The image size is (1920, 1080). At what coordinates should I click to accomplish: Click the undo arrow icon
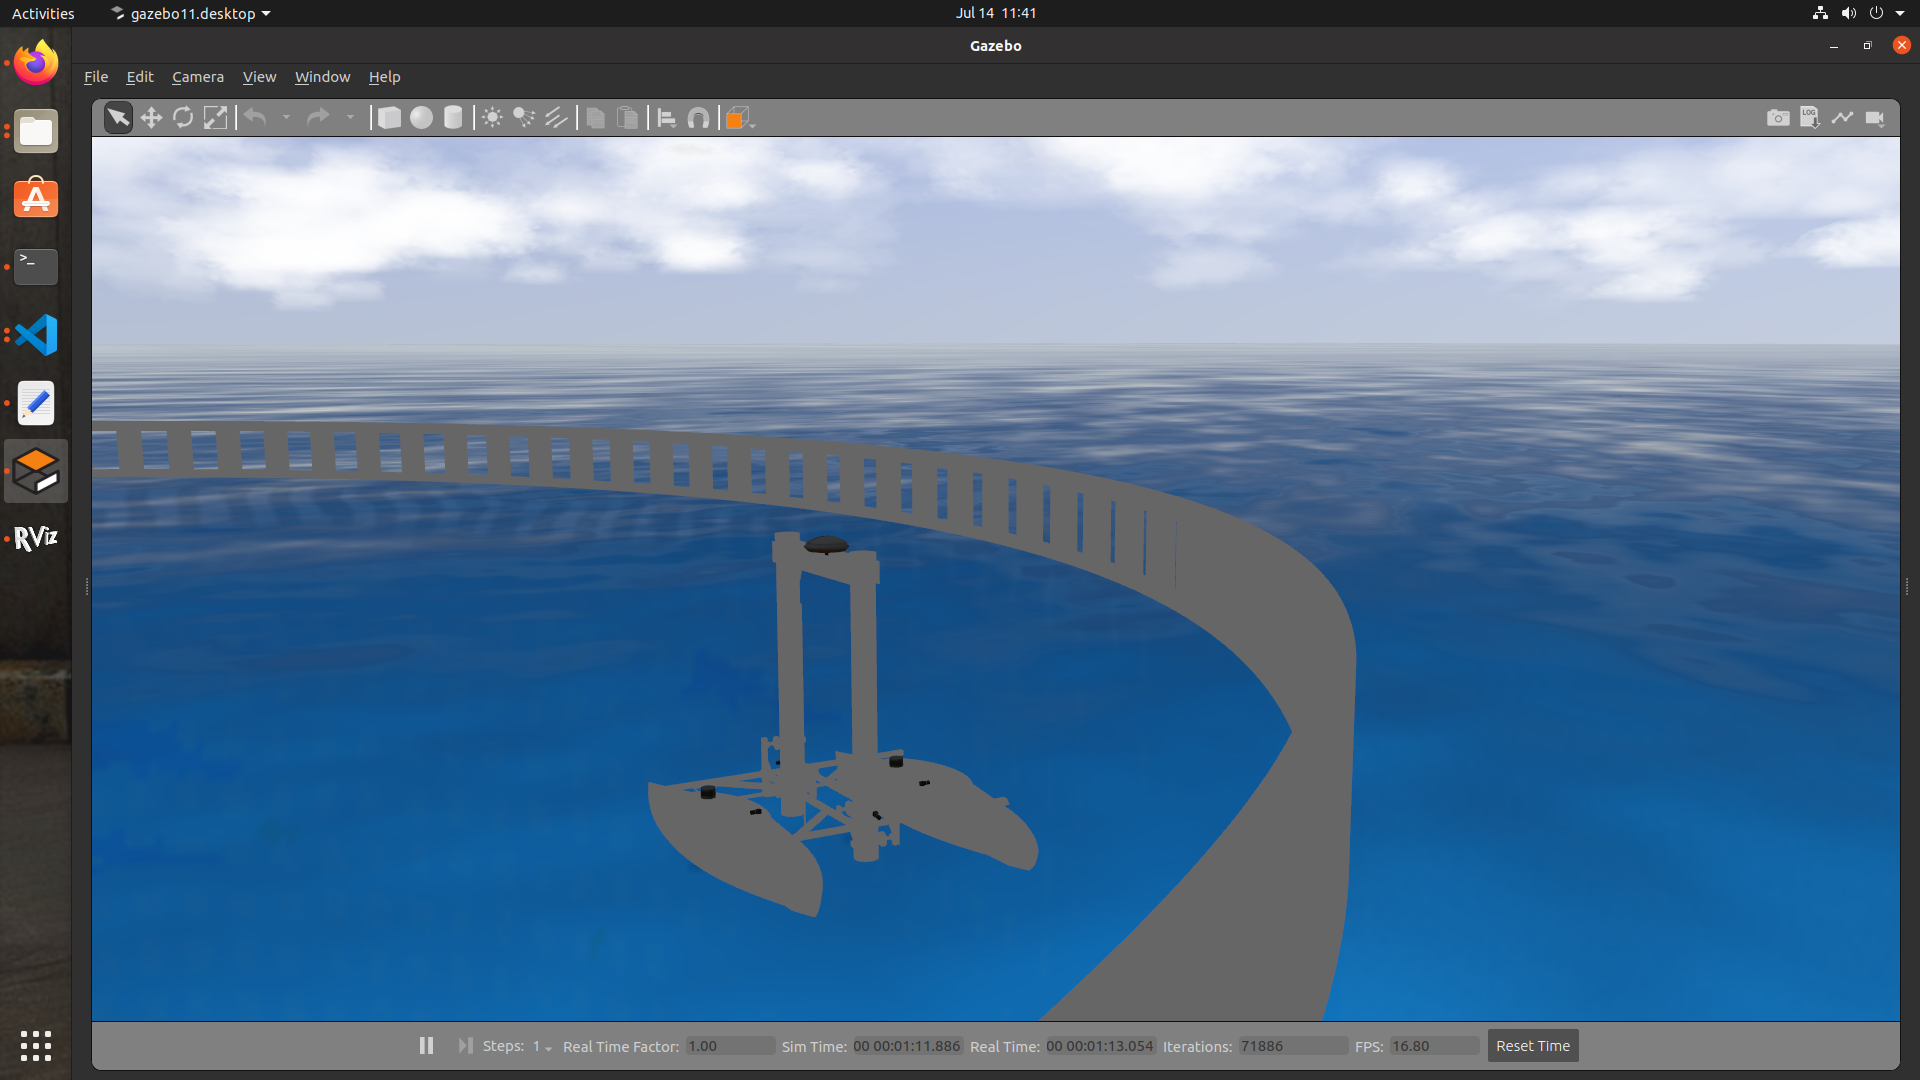point(256,118)
